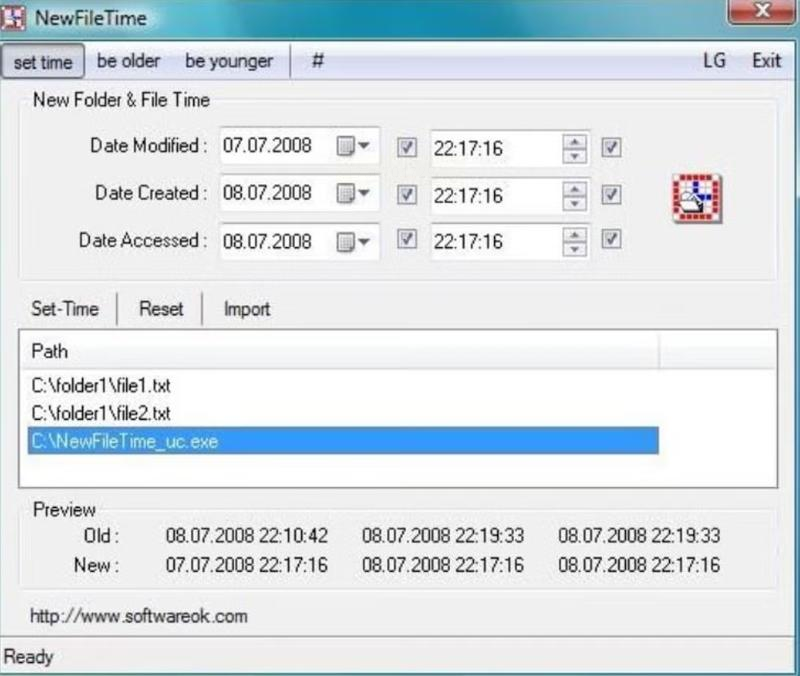Increase Date Accessed time with up arrow
The width and height of the screenshot is (800, 676).
click(574, 235)
